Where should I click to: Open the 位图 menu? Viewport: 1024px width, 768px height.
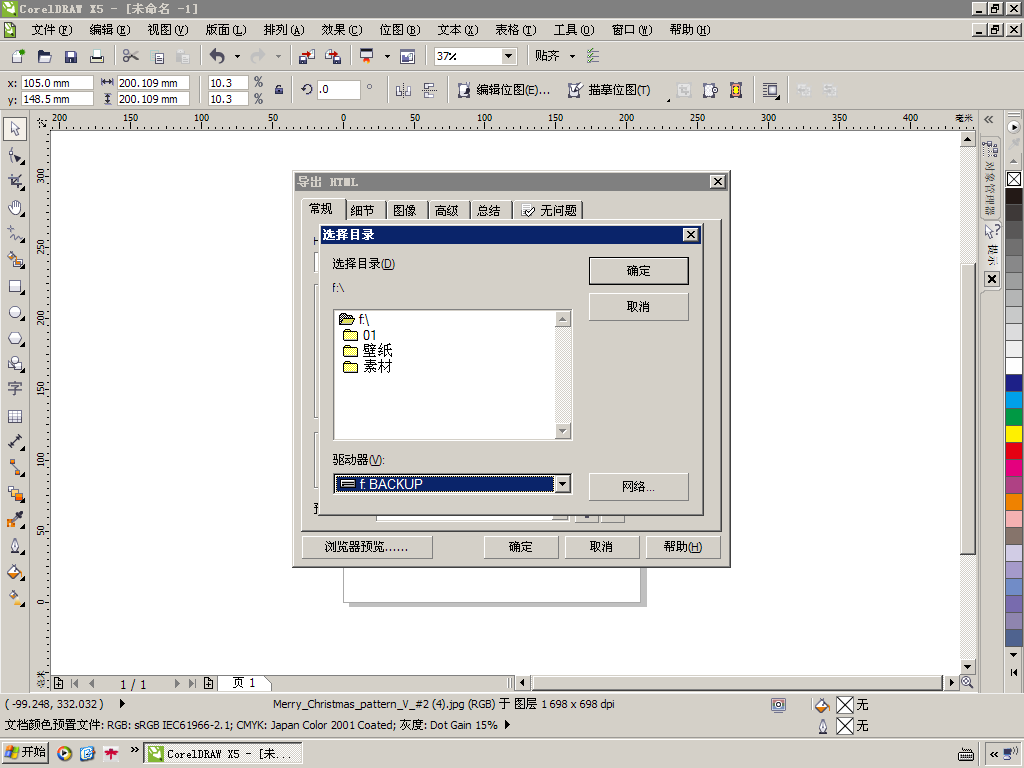click(400, 30)
